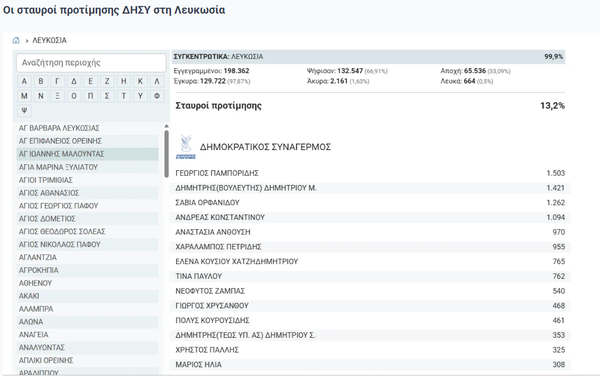This screenshot has width=600, height=376.
Task: Select ΑΓΙΟΣ ΑΘΑΝΑΣΙΟΣ area
Action: coord(88,192)
